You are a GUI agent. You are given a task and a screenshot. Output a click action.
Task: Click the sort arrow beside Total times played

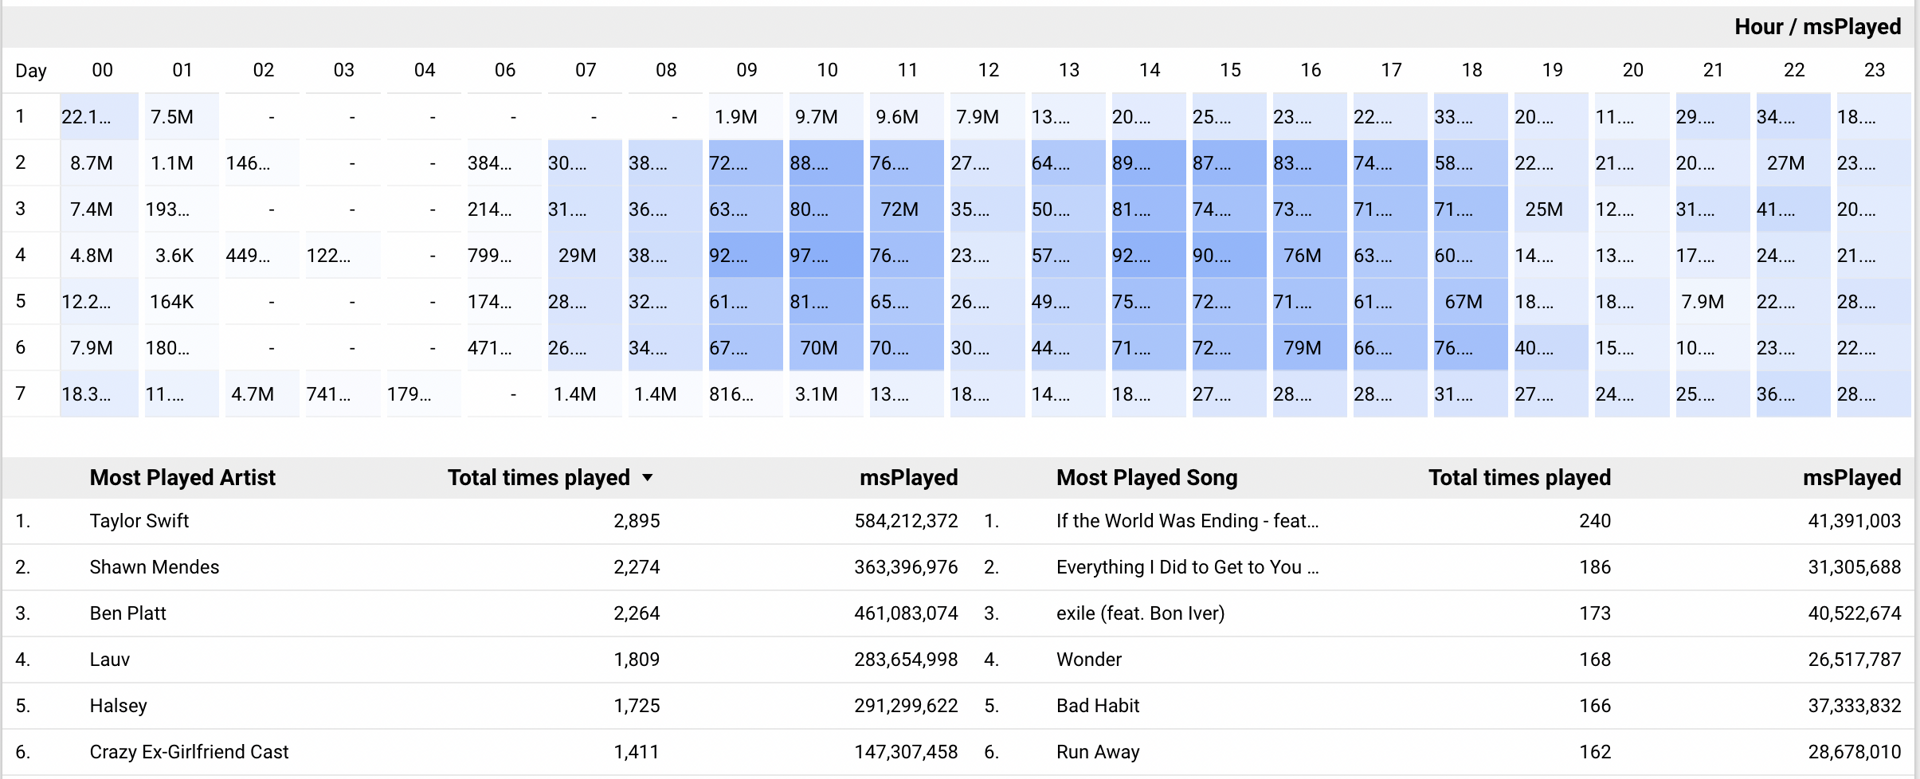click(x=648, y=478)
